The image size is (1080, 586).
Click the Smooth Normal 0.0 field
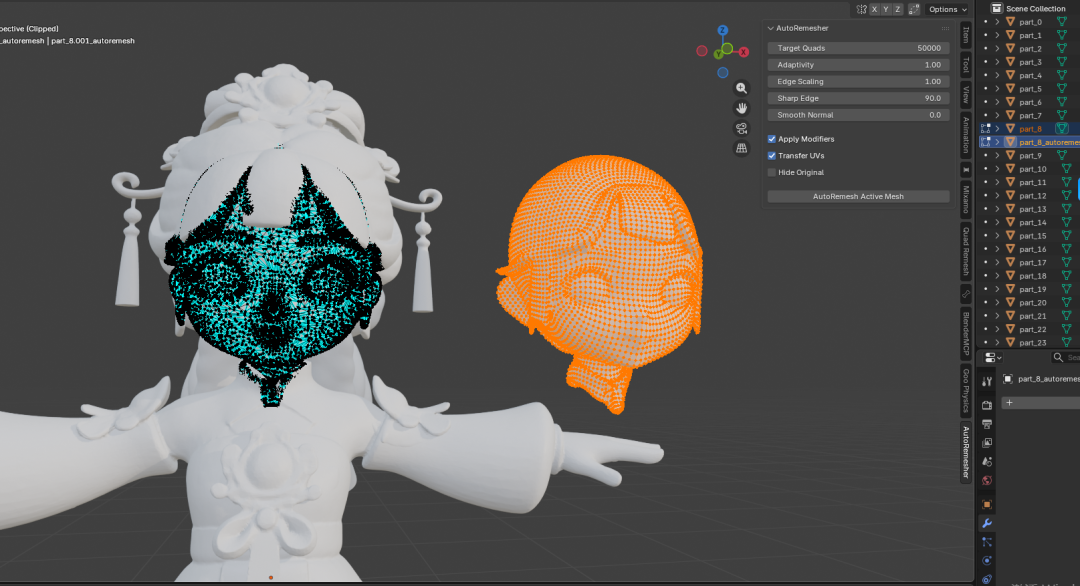point(858,115)
